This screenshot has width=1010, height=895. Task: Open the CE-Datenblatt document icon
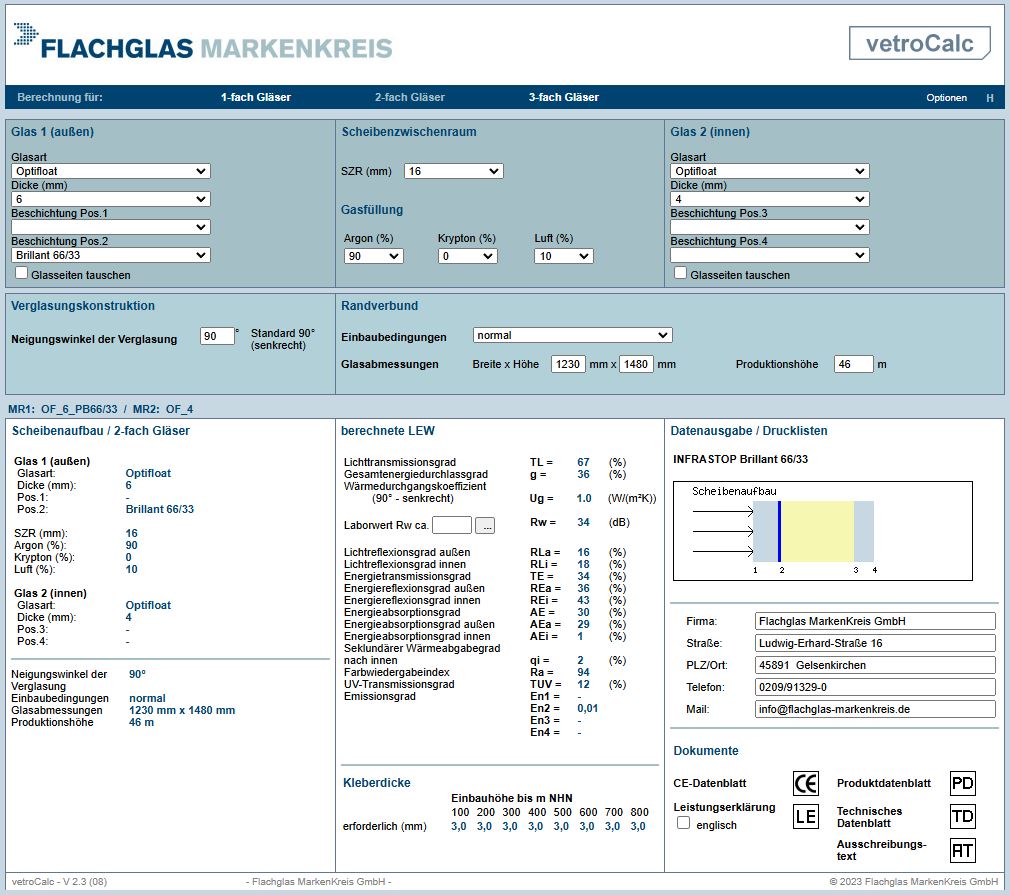(805, 784)
